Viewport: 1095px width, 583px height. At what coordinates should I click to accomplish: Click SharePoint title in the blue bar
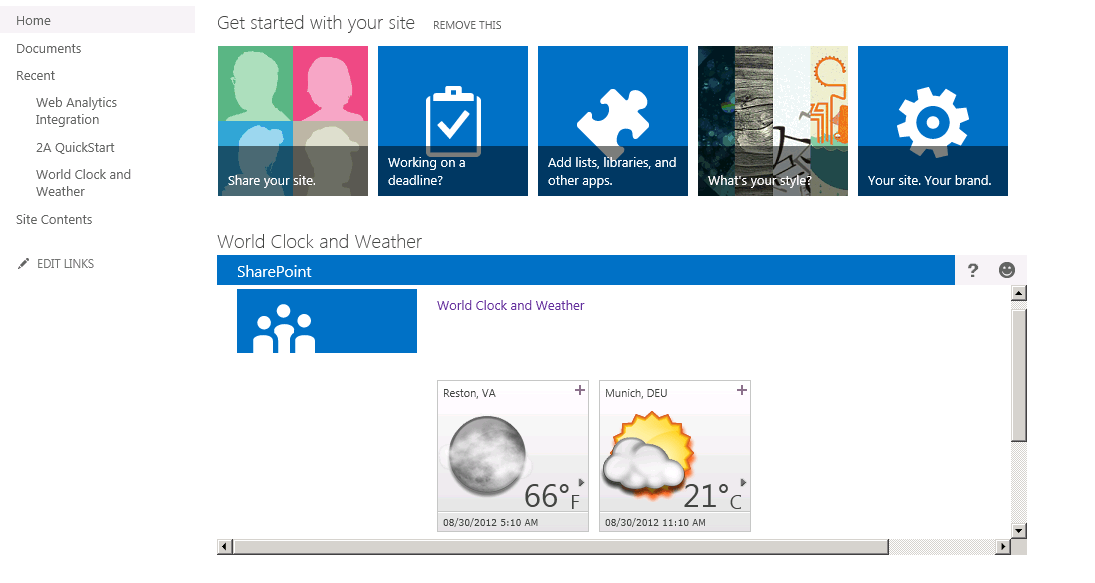274,272
